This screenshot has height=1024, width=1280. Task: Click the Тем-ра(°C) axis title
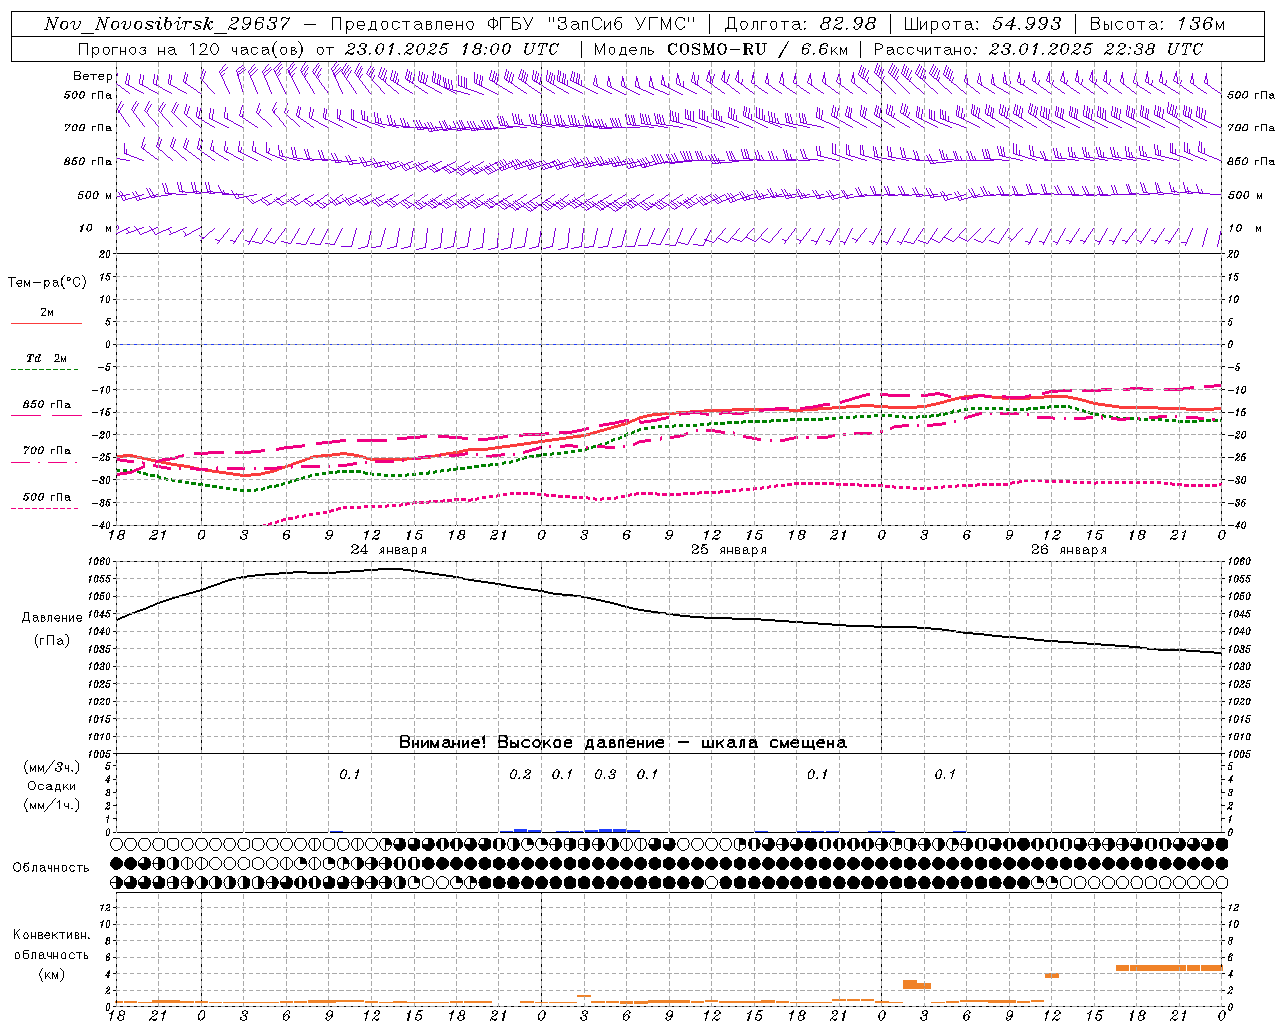47,283
